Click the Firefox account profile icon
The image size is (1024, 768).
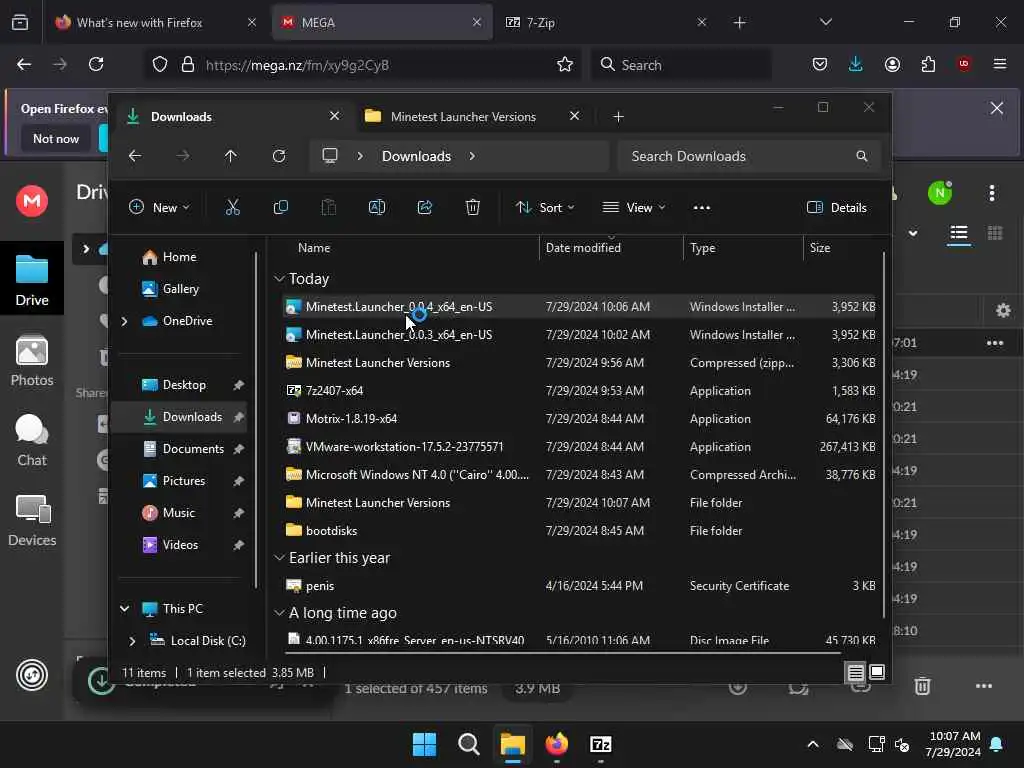(x=892, y=64)
